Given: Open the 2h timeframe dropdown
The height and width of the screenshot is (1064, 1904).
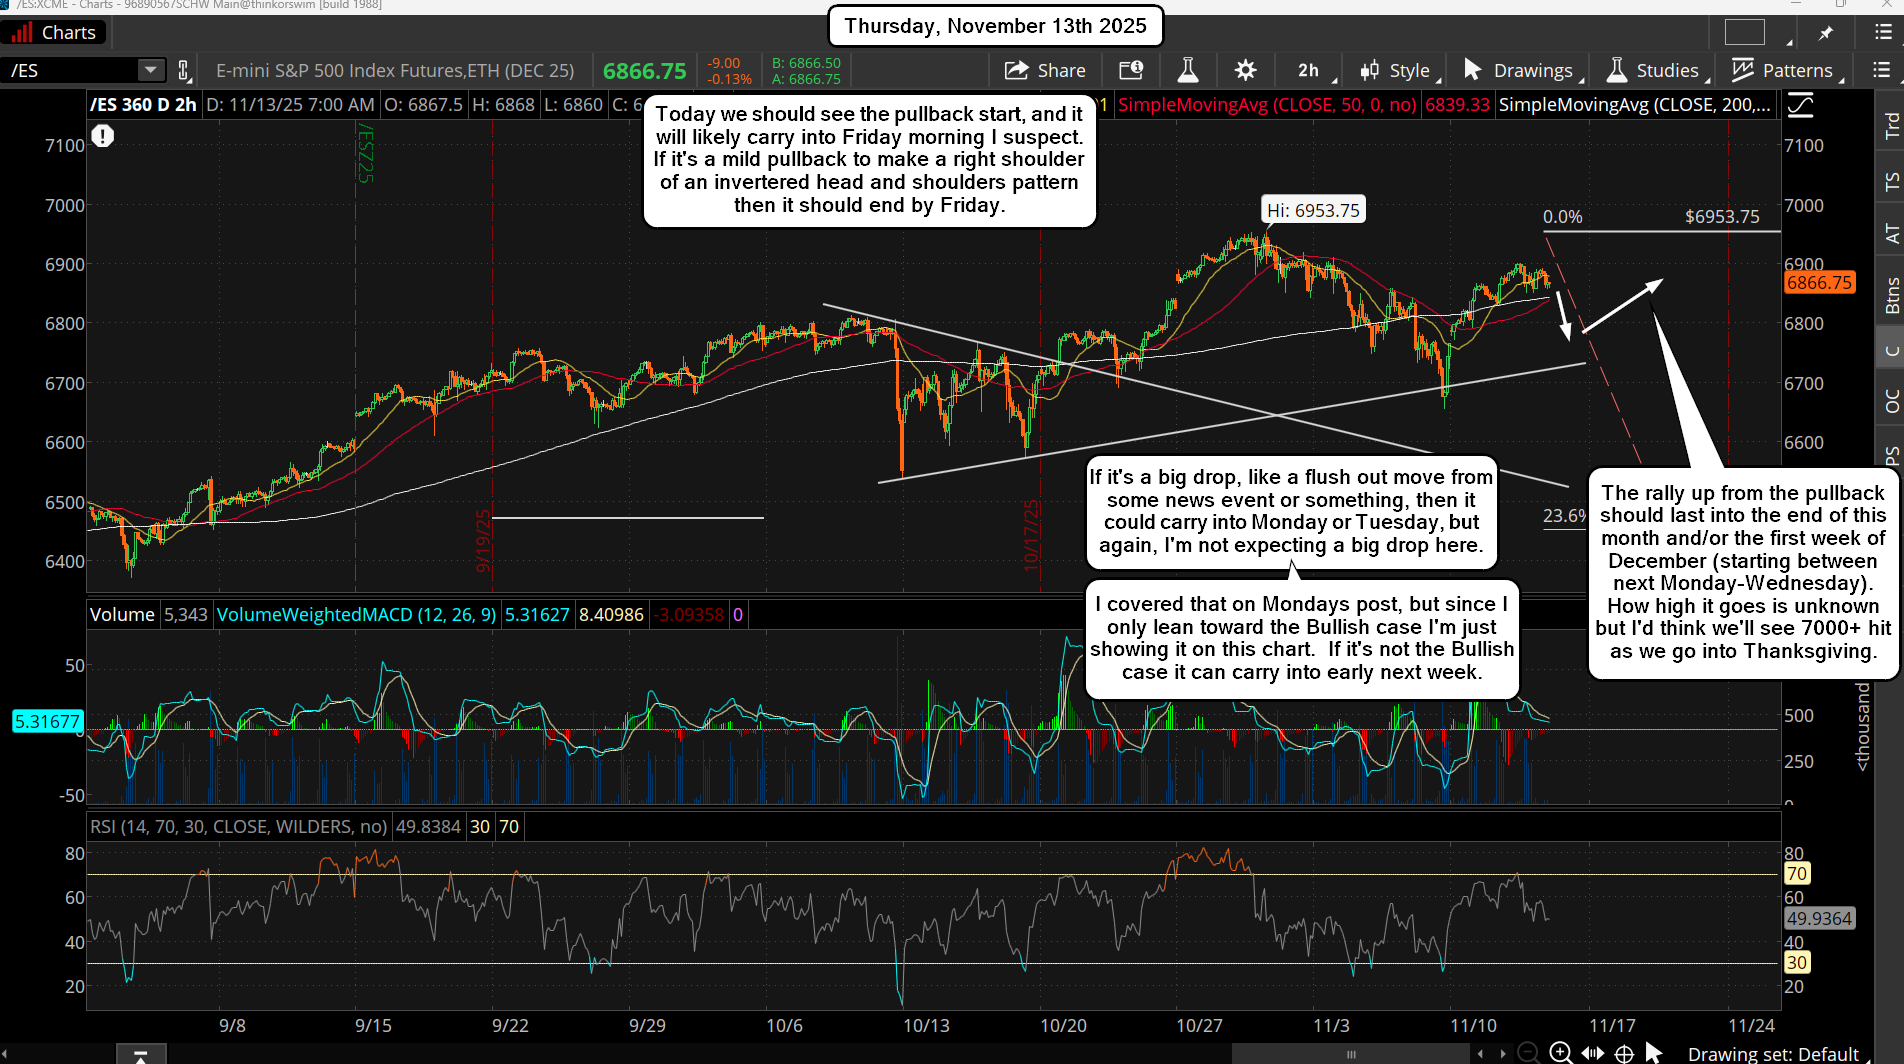Looking at the screenshot, I should 1308,70.
